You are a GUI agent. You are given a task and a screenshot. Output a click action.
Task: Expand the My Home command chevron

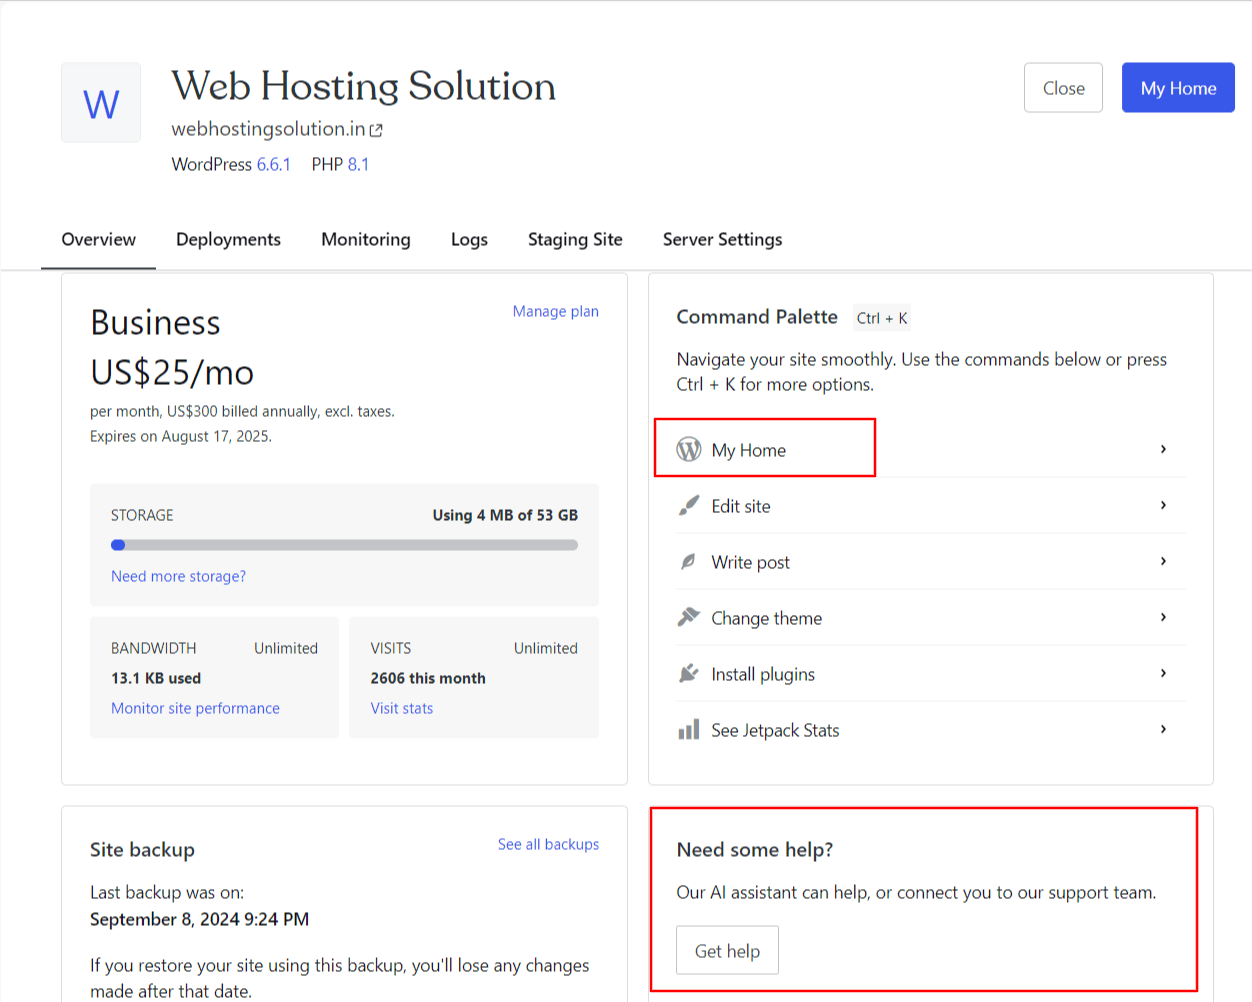[x=1163, y=449]
